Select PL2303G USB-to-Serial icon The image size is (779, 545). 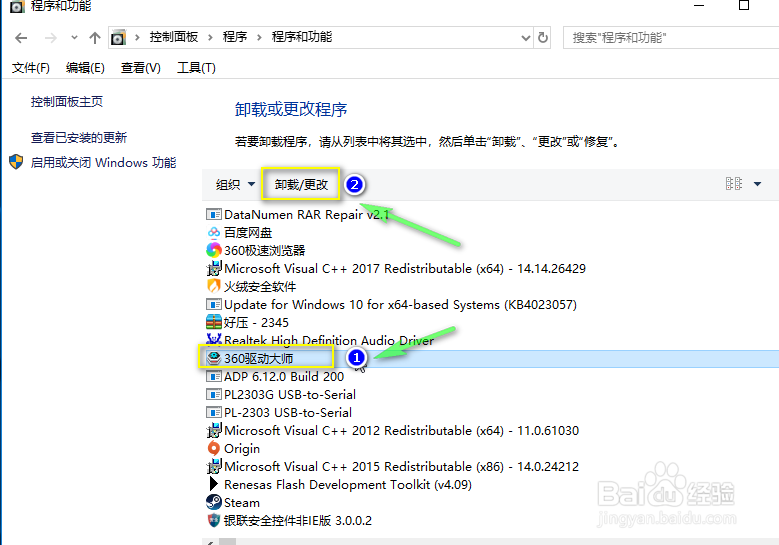tap(214, 394)
